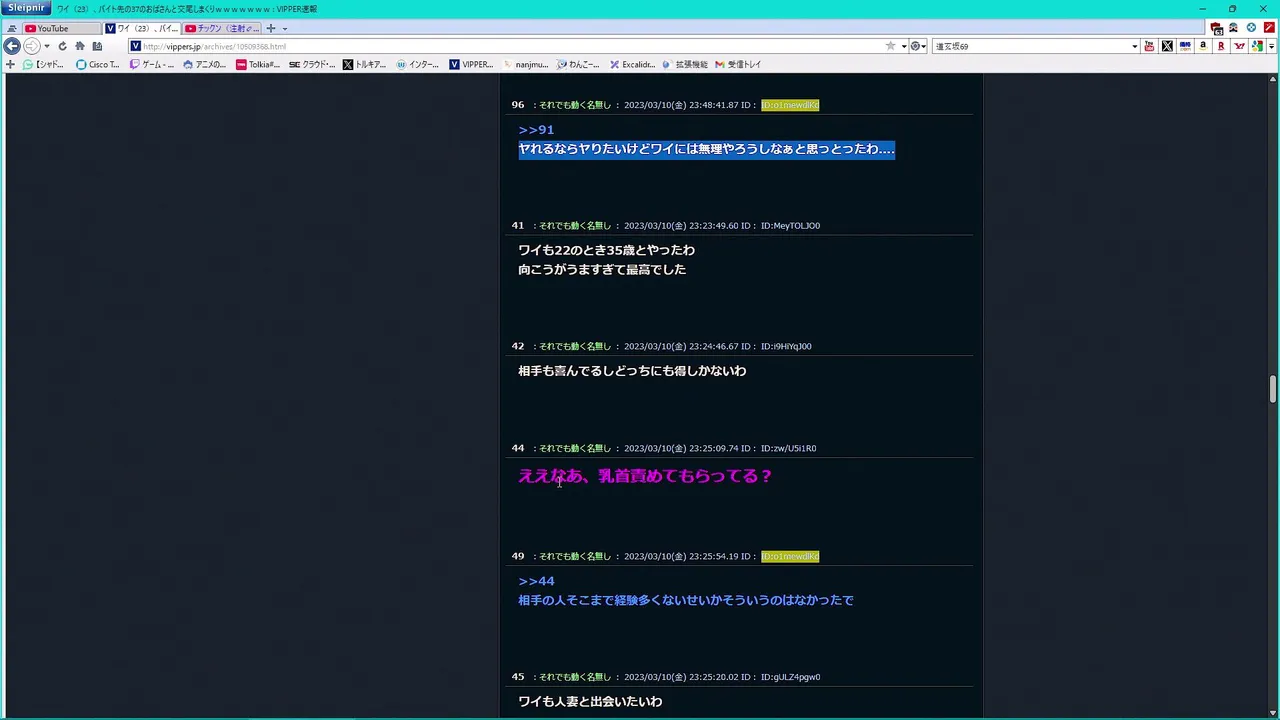Open the 拡張機能 bookmark
The height and width of the screenshot is (720, 1280).
[685, 64]
